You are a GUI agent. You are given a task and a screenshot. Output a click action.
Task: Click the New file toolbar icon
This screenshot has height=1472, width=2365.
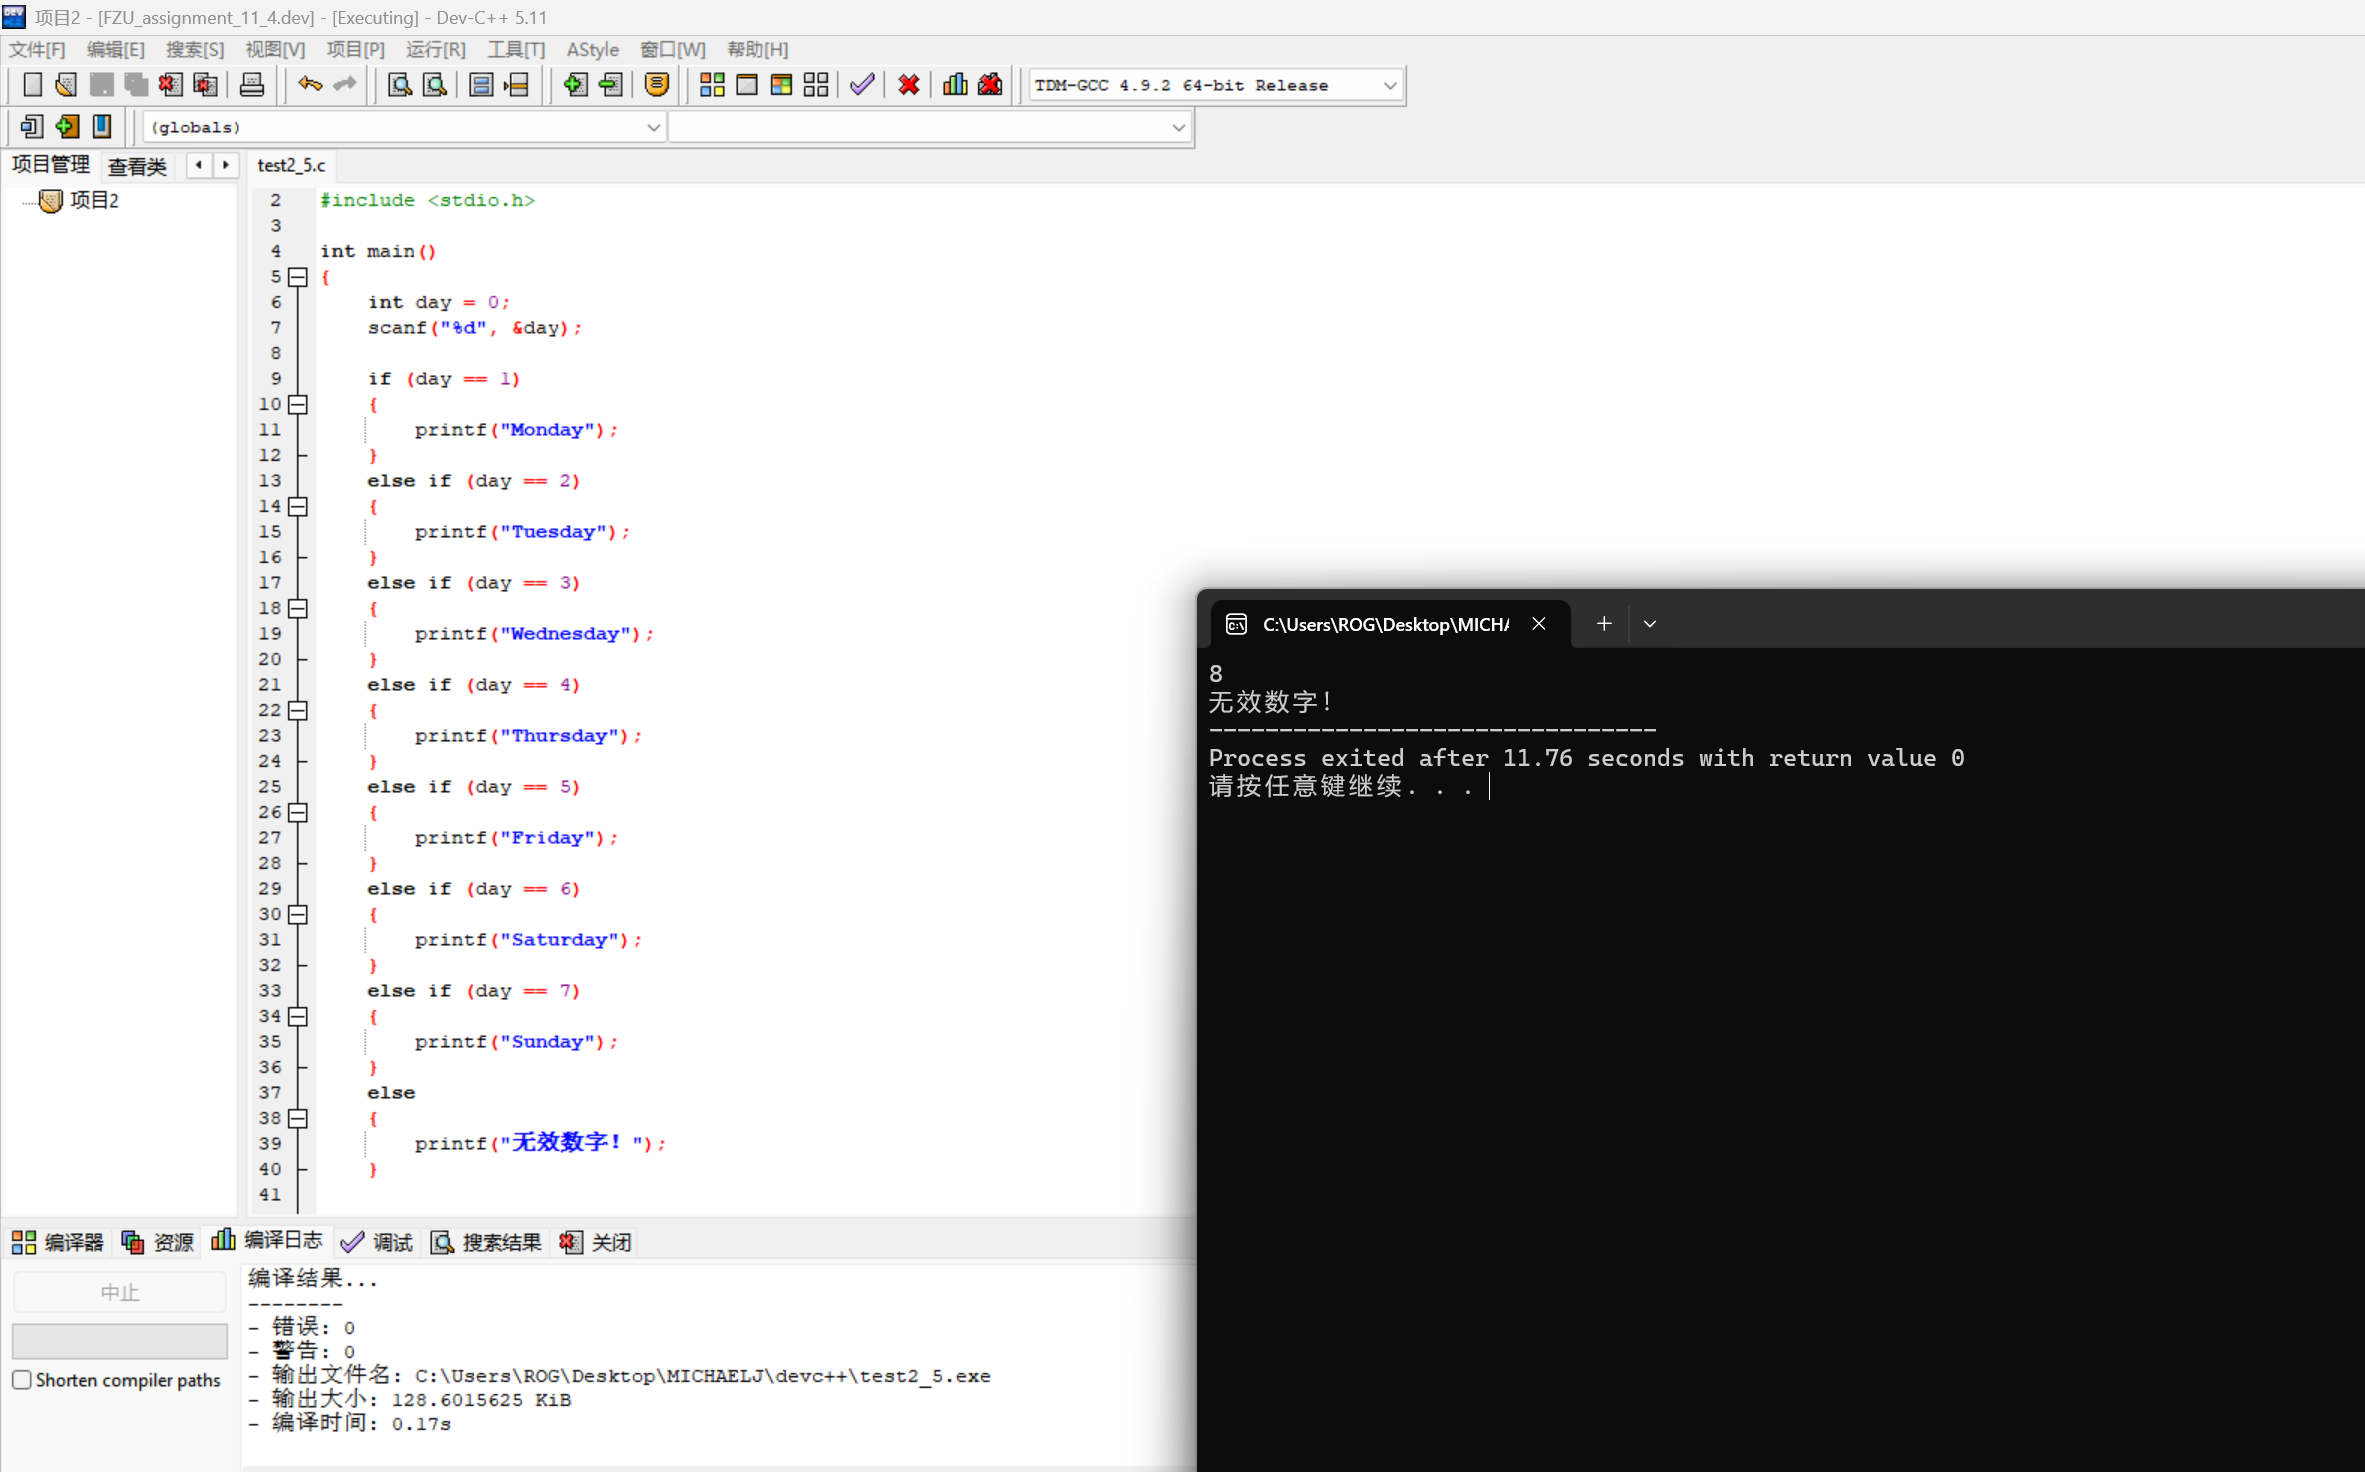[x=32, y=85]
